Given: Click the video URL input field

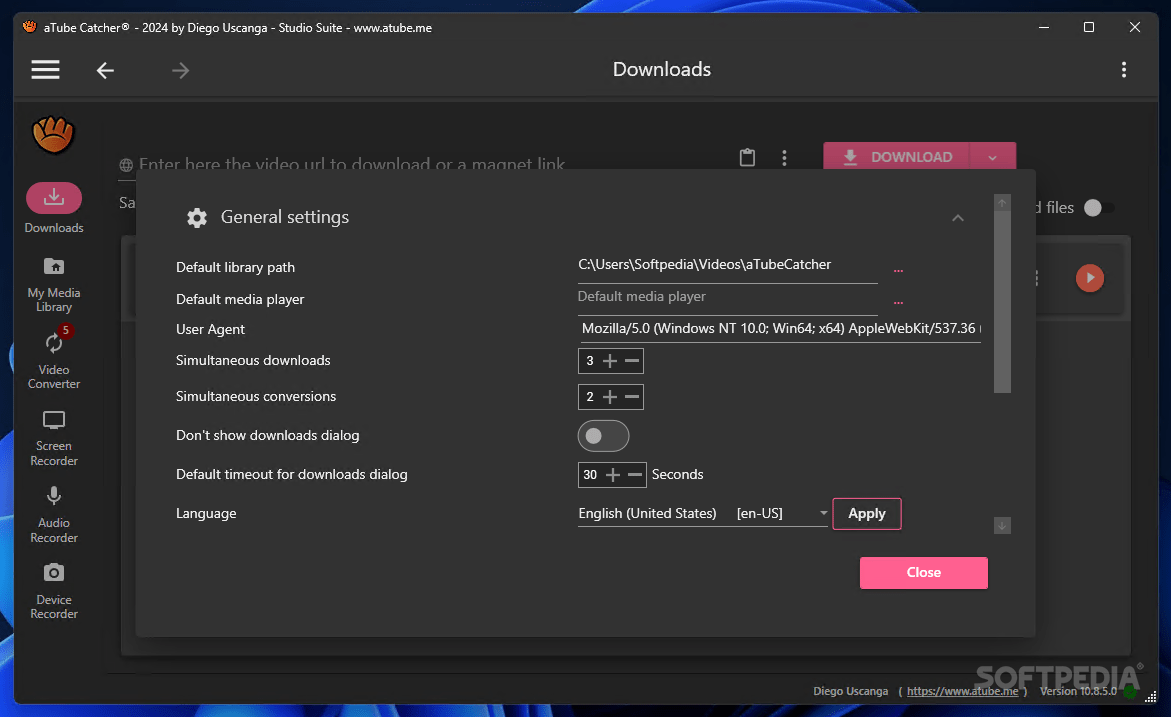Looking at the screenshot, I should click(426, 164).
